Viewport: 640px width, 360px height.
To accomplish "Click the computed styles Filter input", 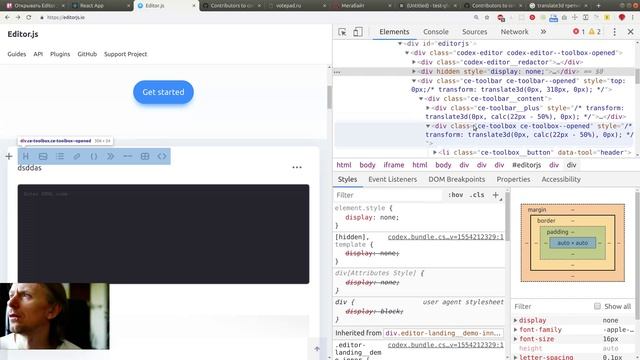I will coord(551,306).
